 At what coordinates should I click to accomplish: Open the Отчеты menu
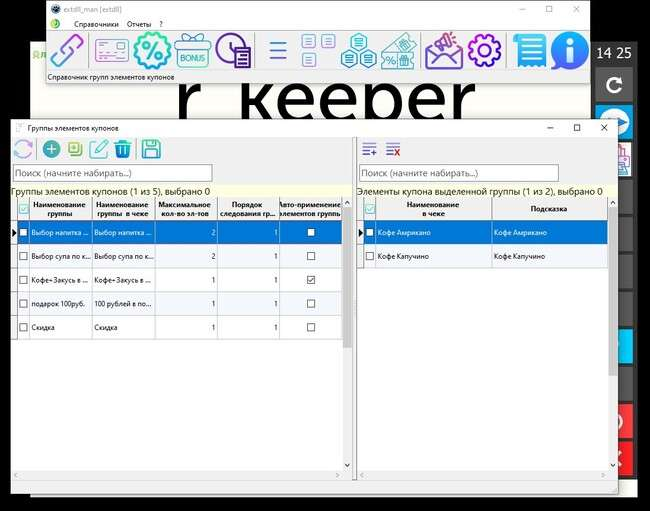pyautogui.click(x=139, y=23)
